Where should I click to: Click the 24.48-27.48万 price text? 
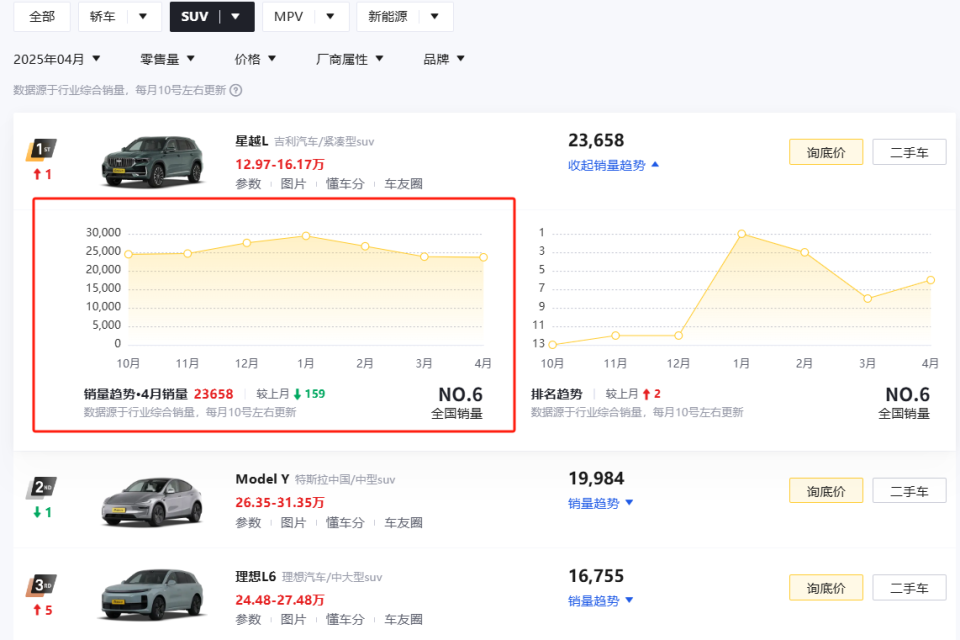tap(280, 600)
